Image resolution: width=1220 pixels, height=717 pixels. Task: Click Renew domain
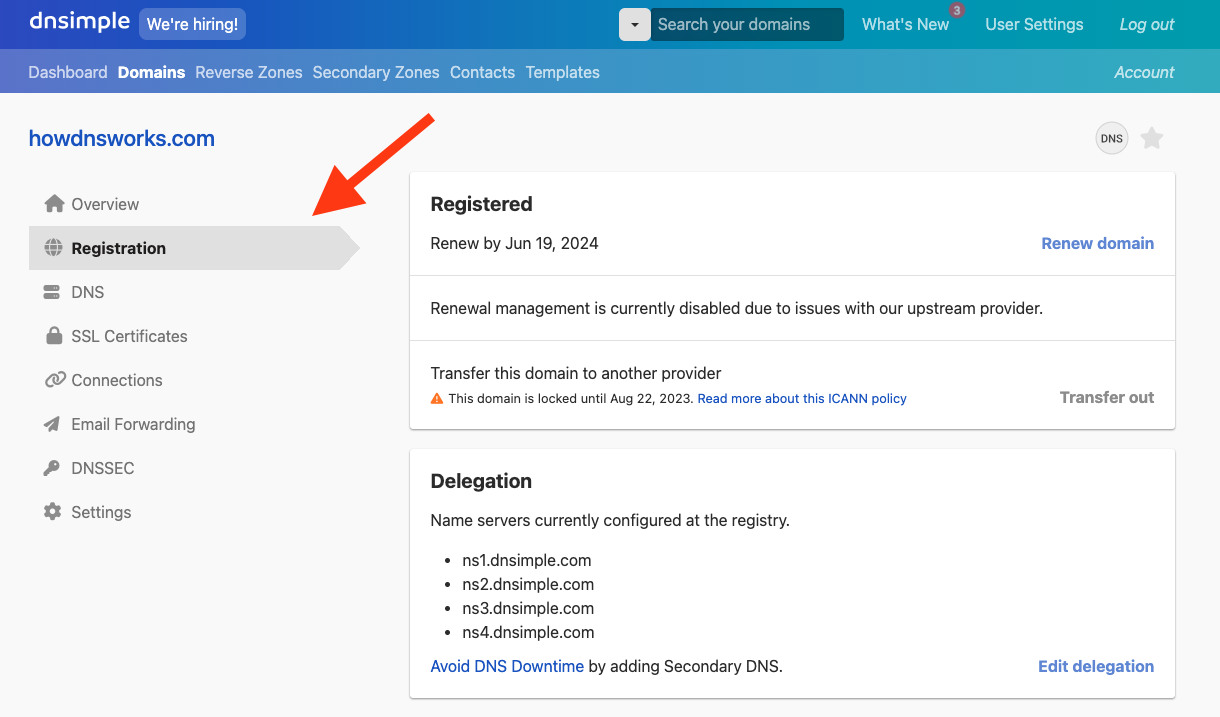coord(1097,243)
